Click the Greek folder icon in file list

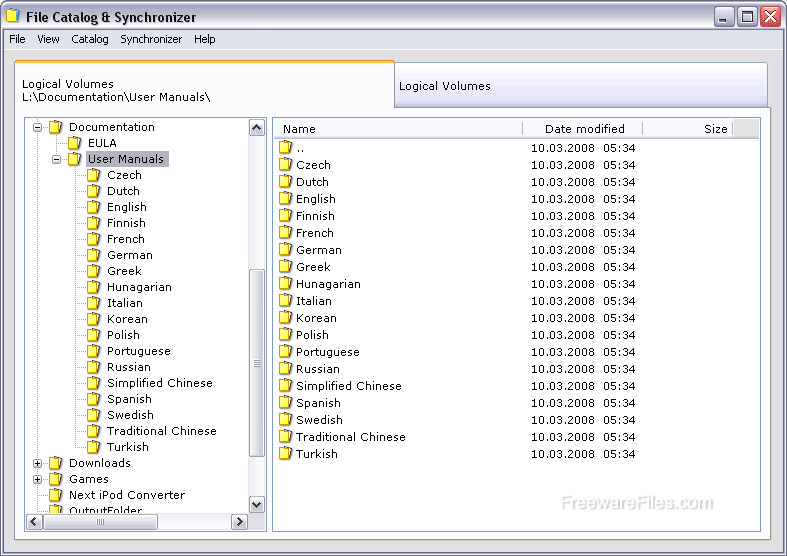(x=285, y=266)
